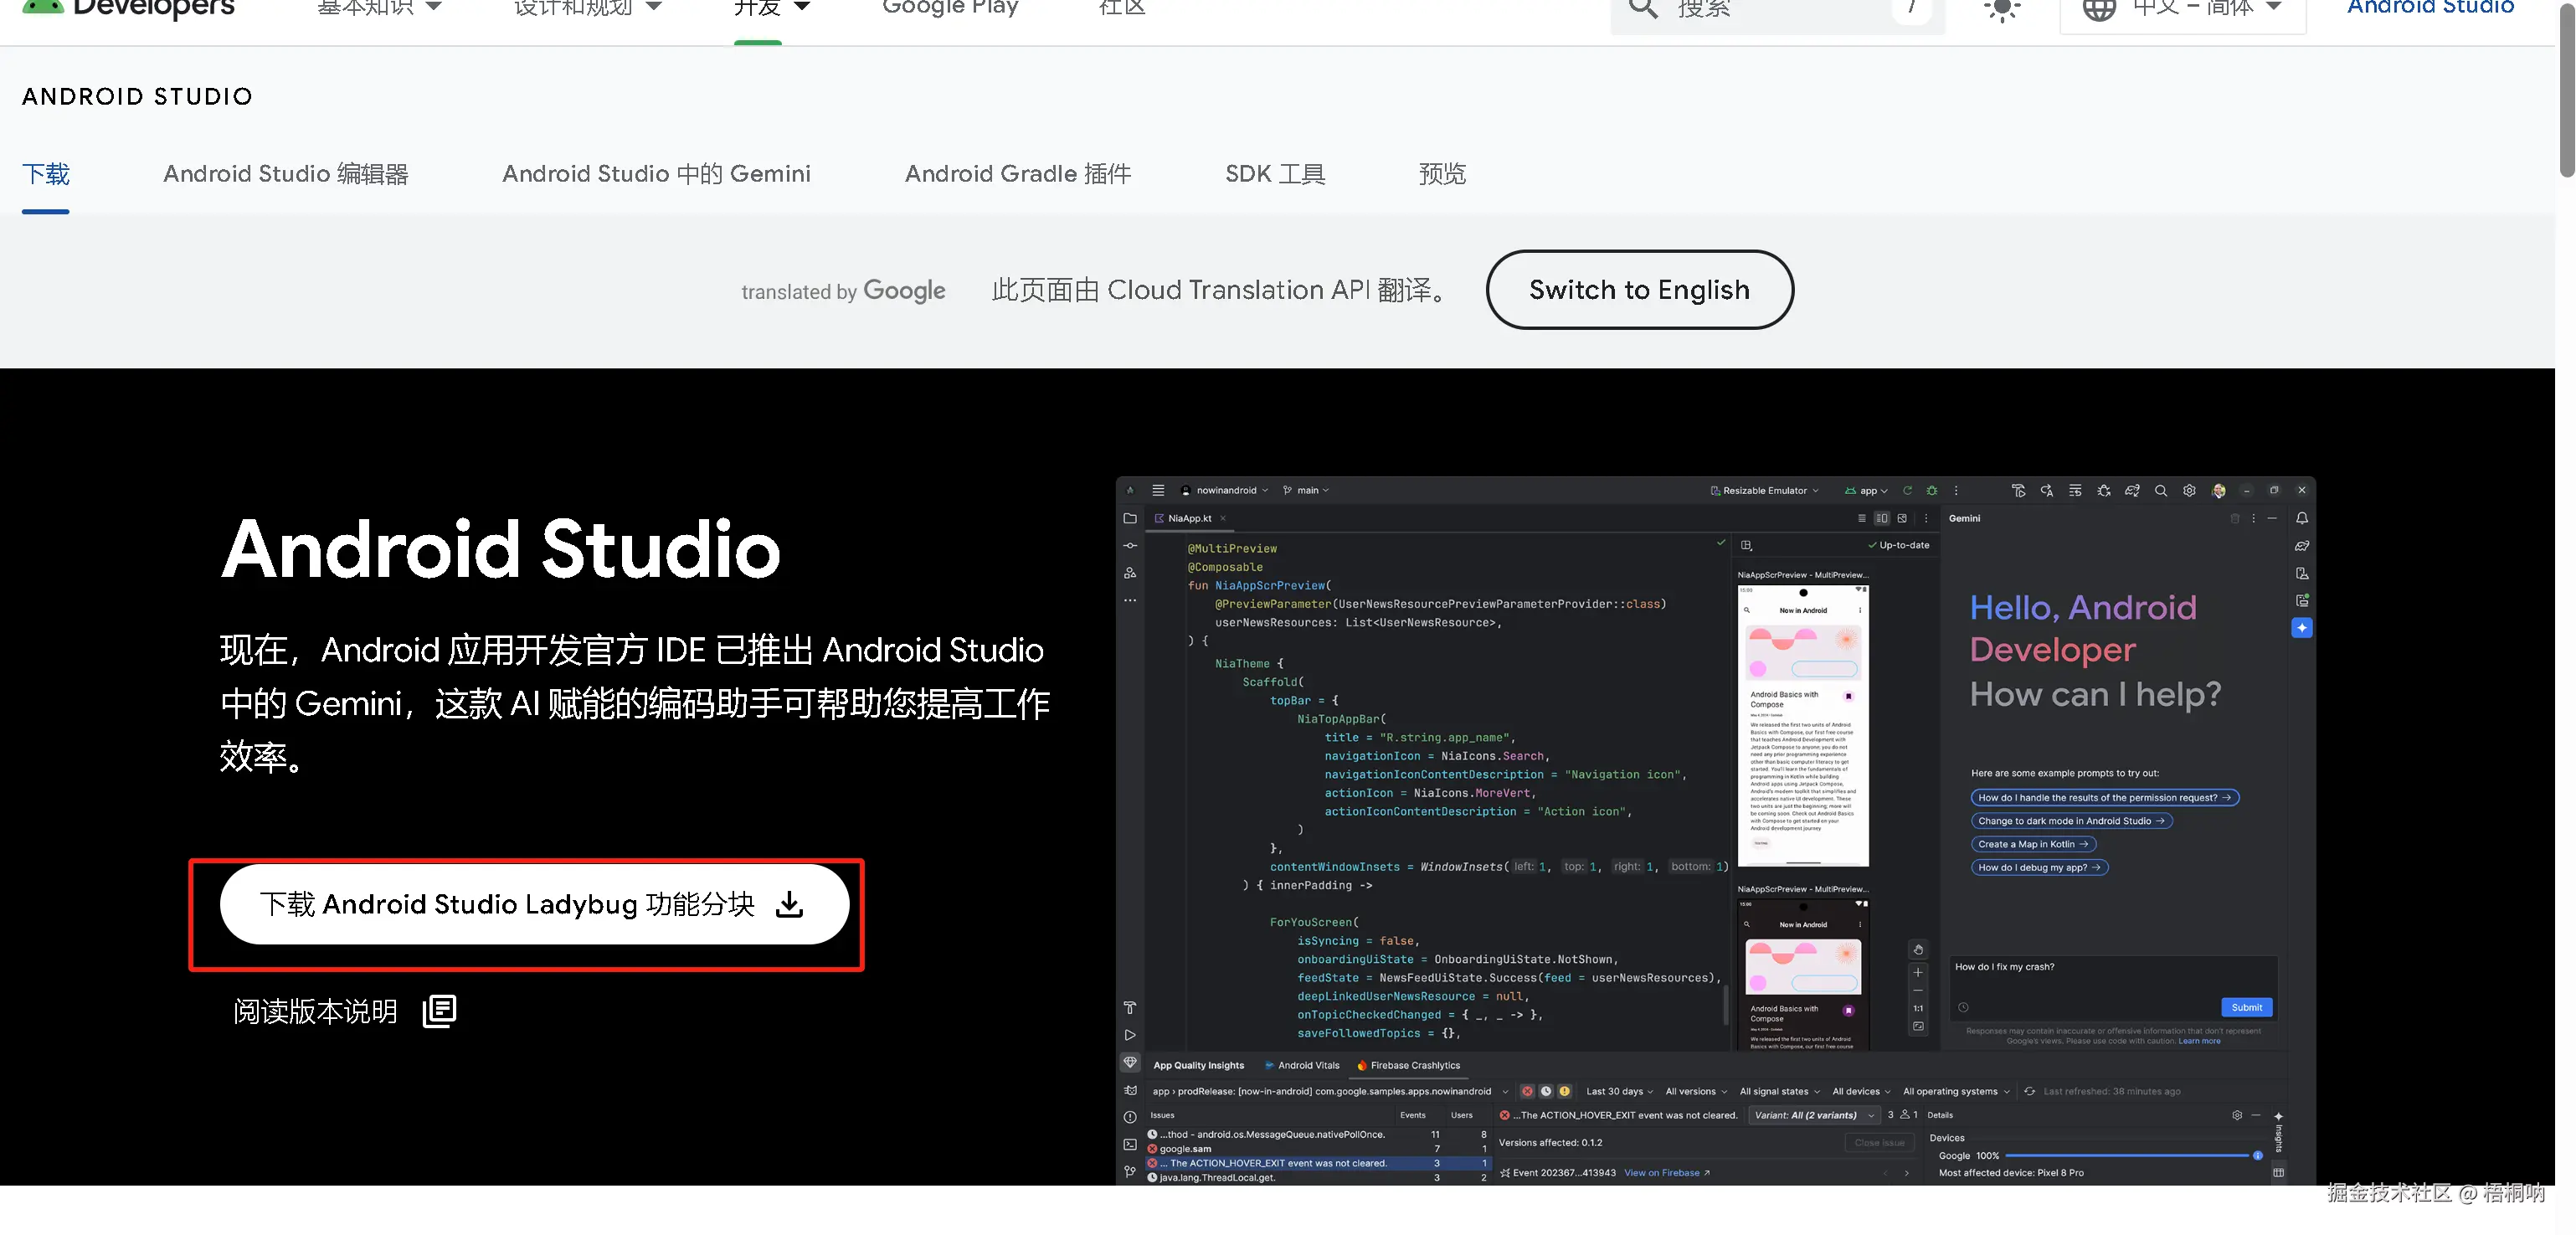
Task: Click the history clock icon in Gemini input
Action: point(1963,1007)
